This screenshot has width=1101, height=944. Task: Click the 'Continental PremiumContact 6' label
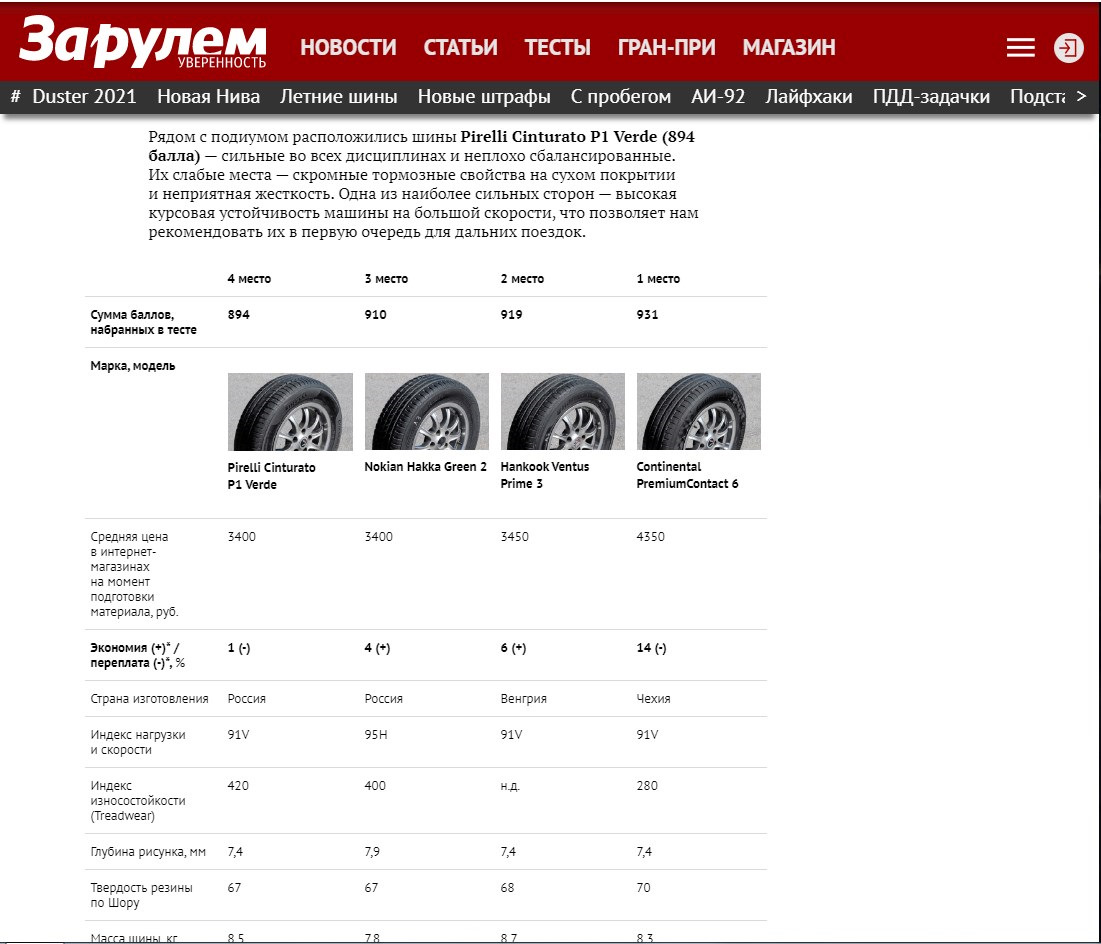(687, 475)
